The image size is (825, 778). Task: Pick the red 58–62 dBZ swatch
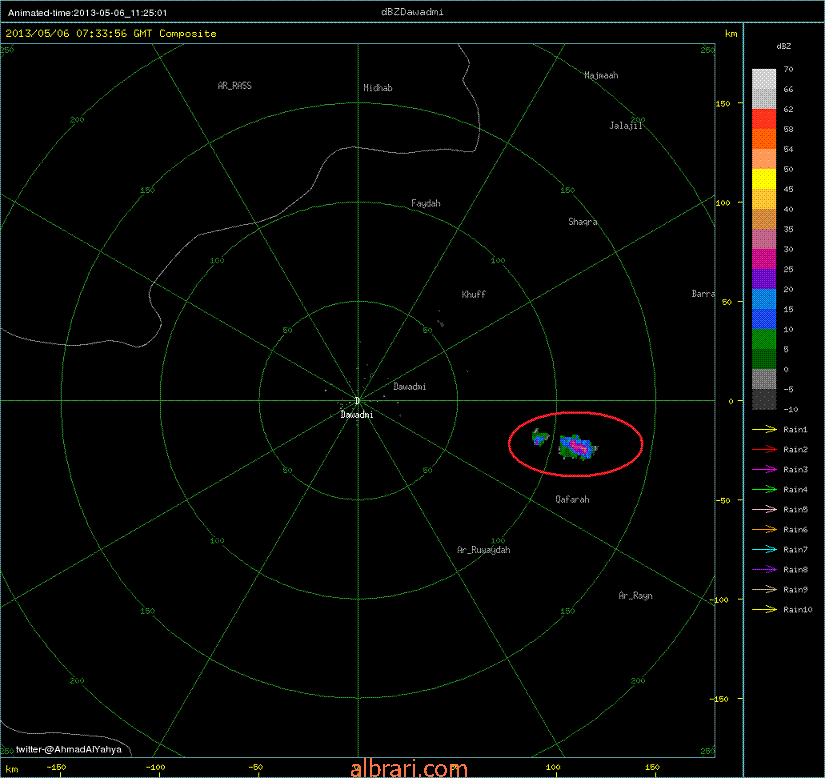764,119
